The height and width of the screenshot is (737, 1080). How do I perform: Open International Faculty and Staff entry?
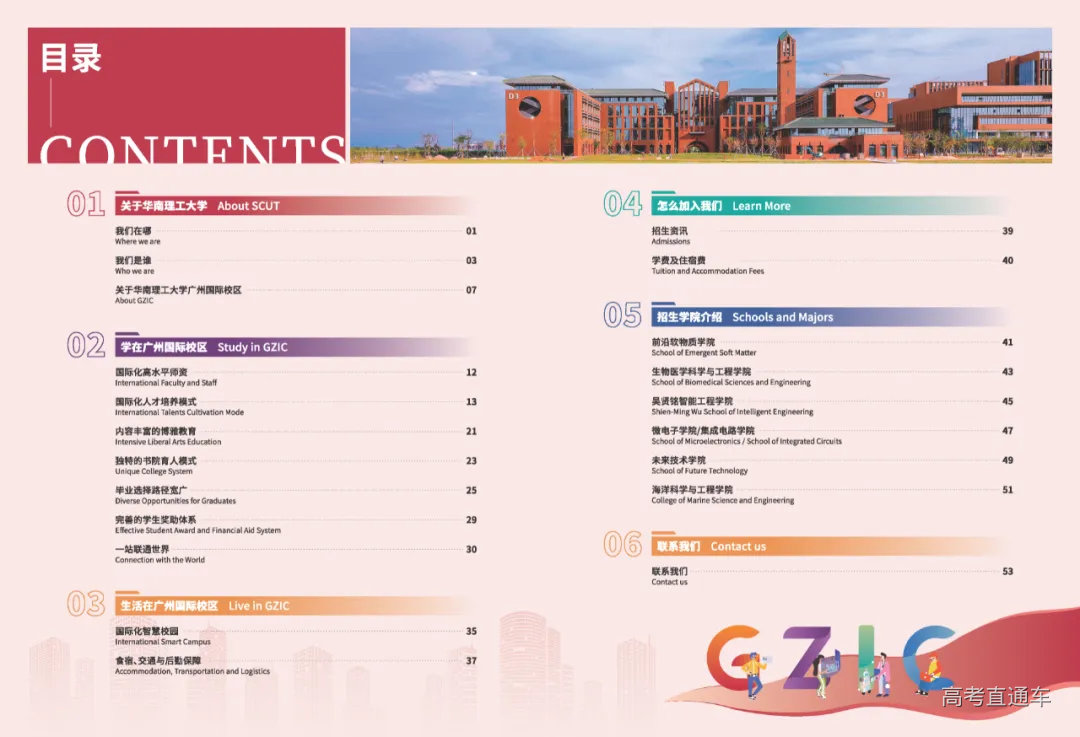(x=165, y=377)
